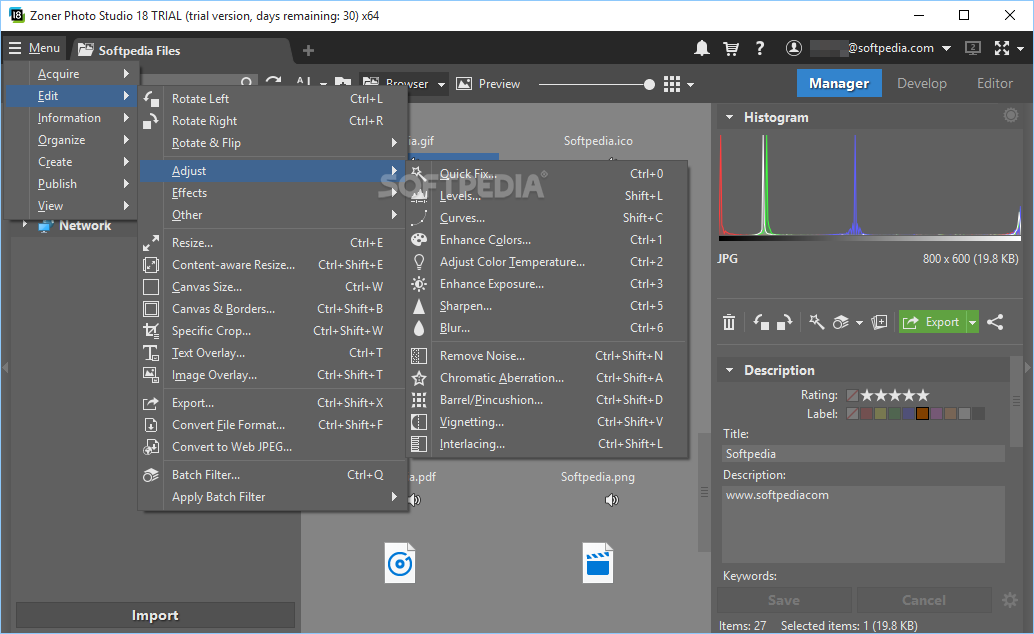
Task: Choose Adjust Color Temperature from submenu
Action: pos(546,262)
